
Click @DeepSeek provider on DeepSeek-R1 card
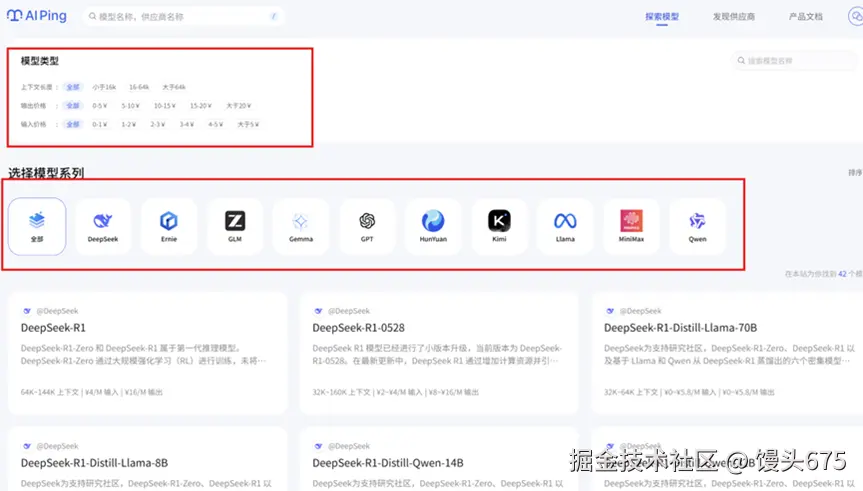point(57,311)
